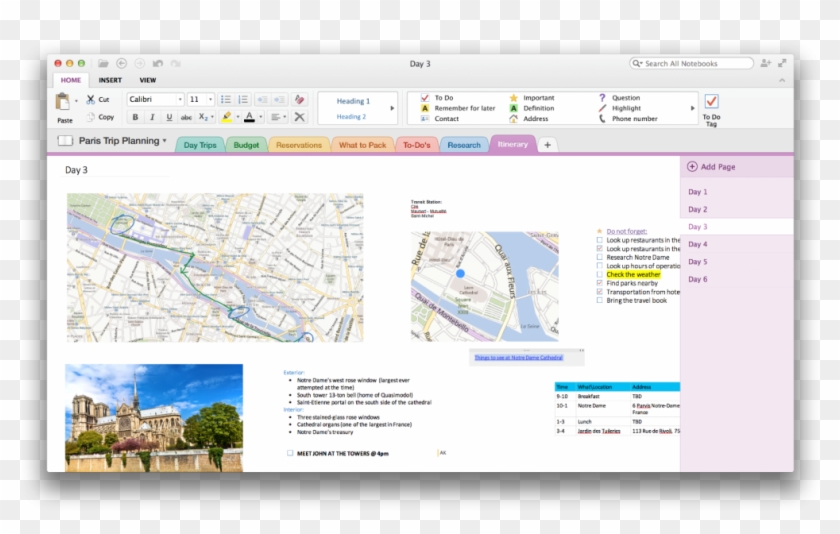The height and width of the screenshot is (534, 840).
Task: Open the Budget section tab
Action: tap(246, 145)
